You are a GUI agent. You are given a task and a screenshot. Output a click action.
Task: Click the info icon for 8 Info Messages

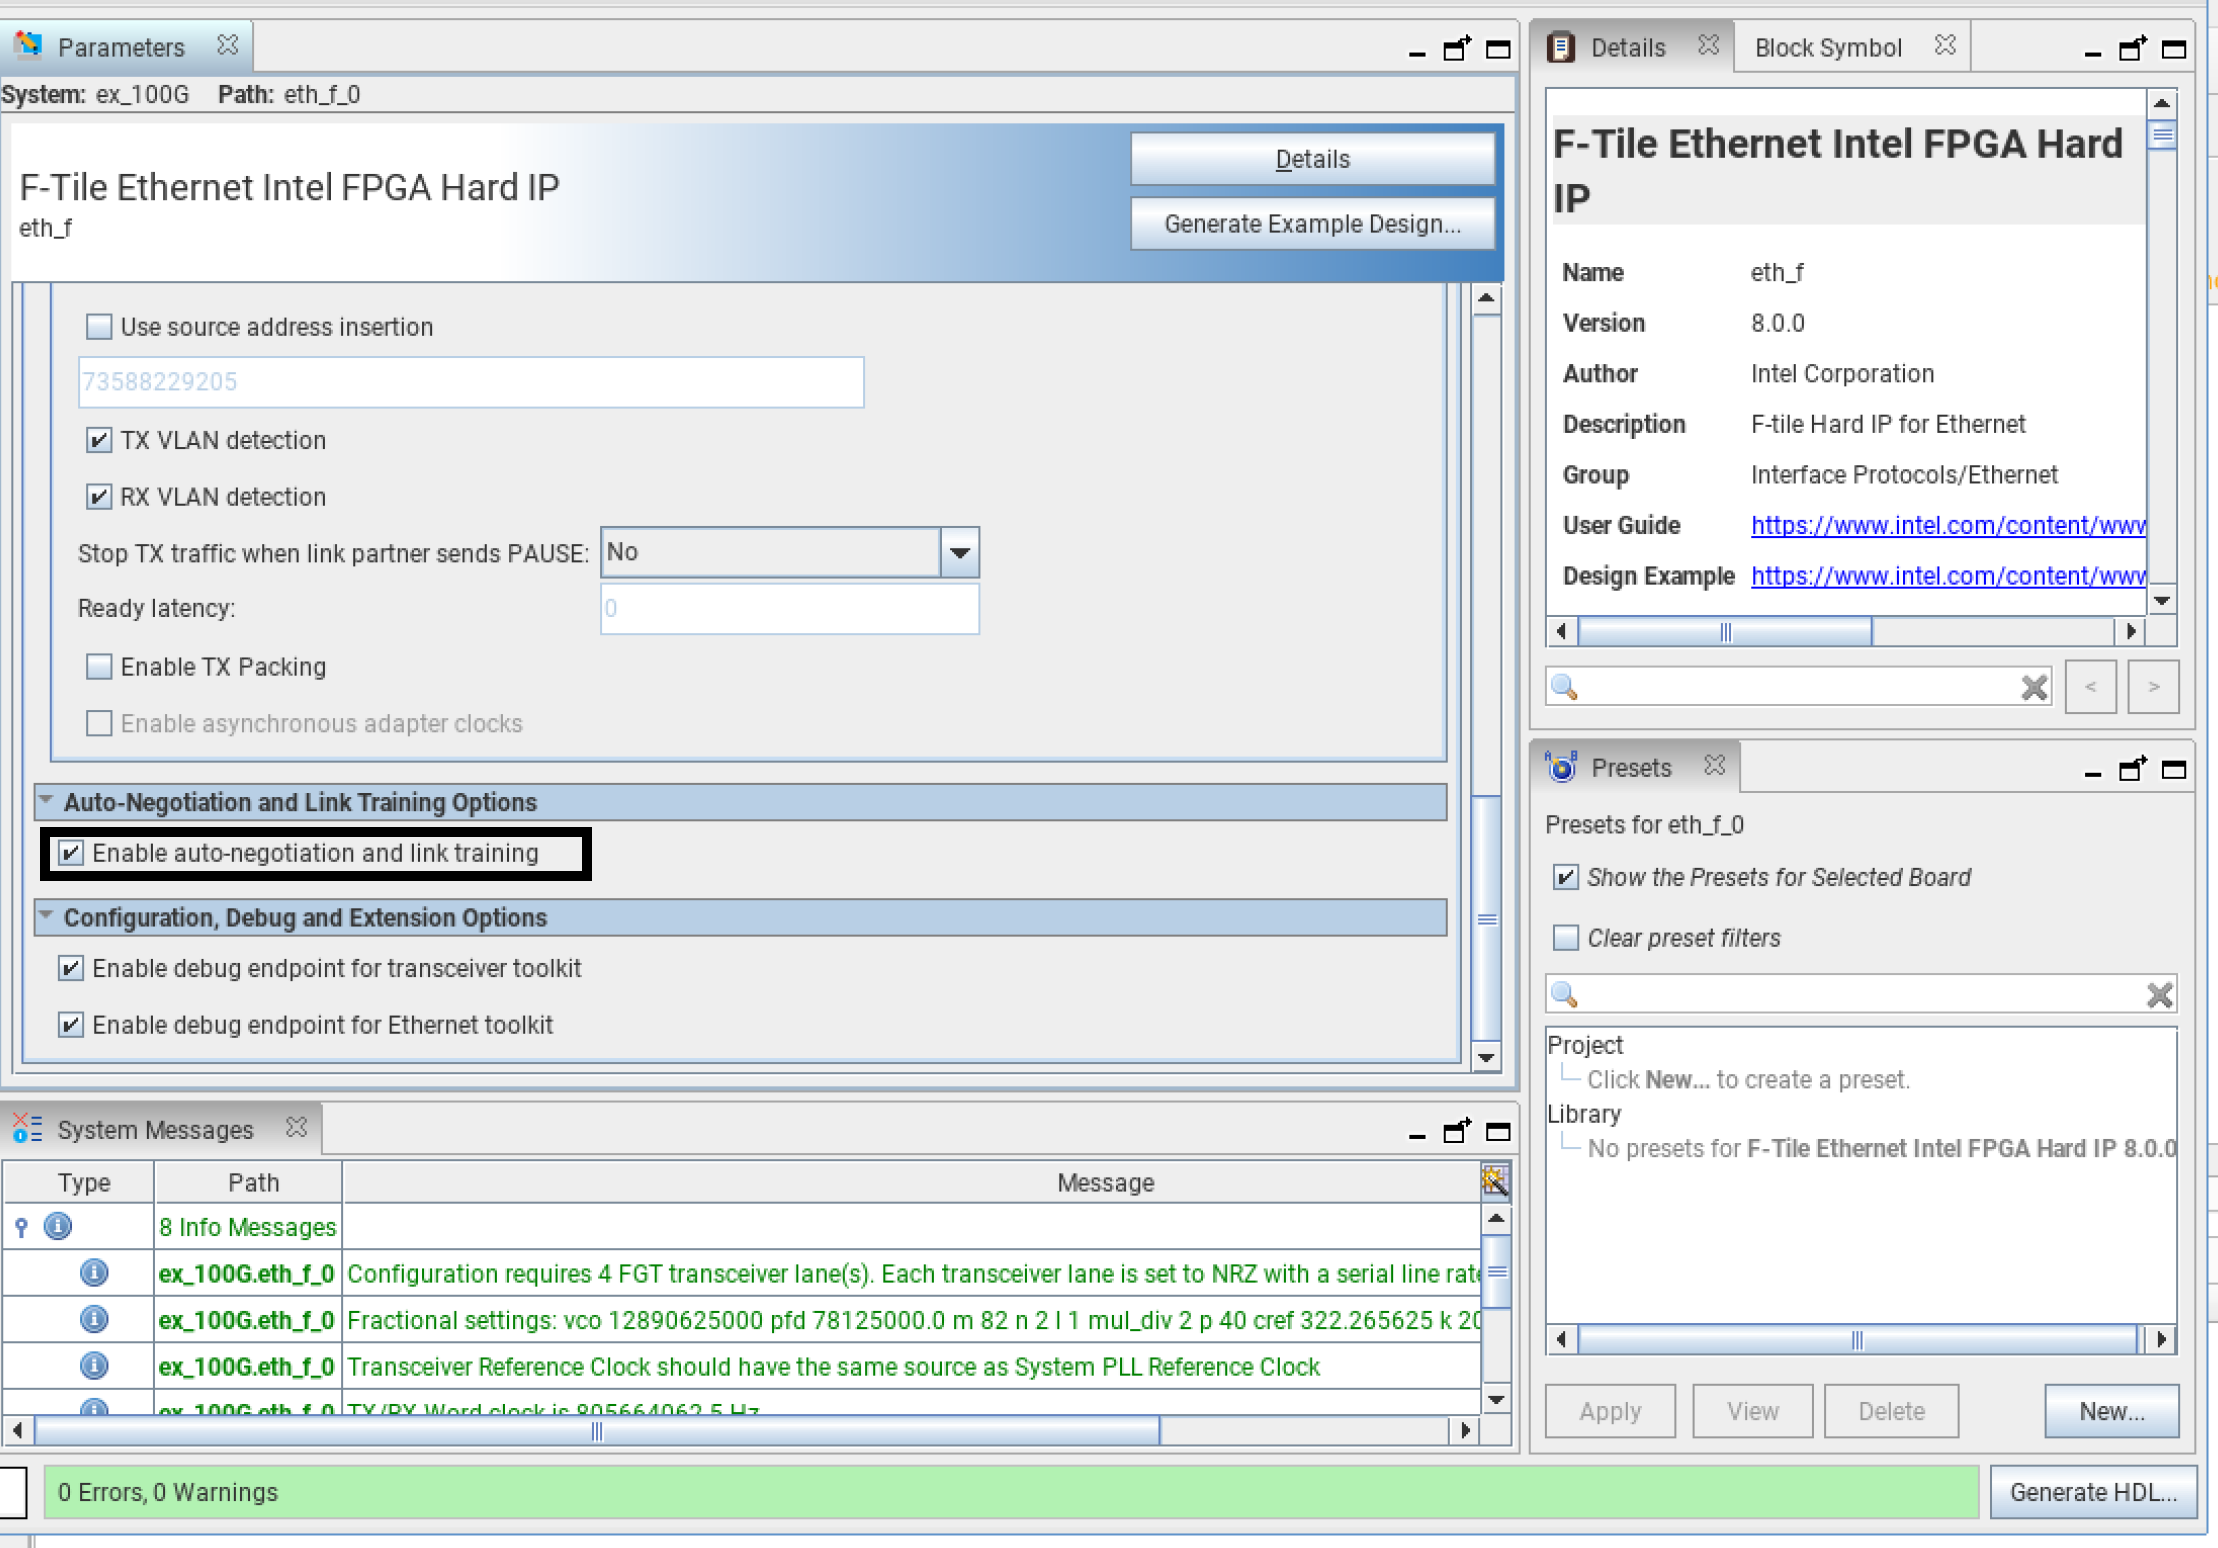[x=58, y=1226]
